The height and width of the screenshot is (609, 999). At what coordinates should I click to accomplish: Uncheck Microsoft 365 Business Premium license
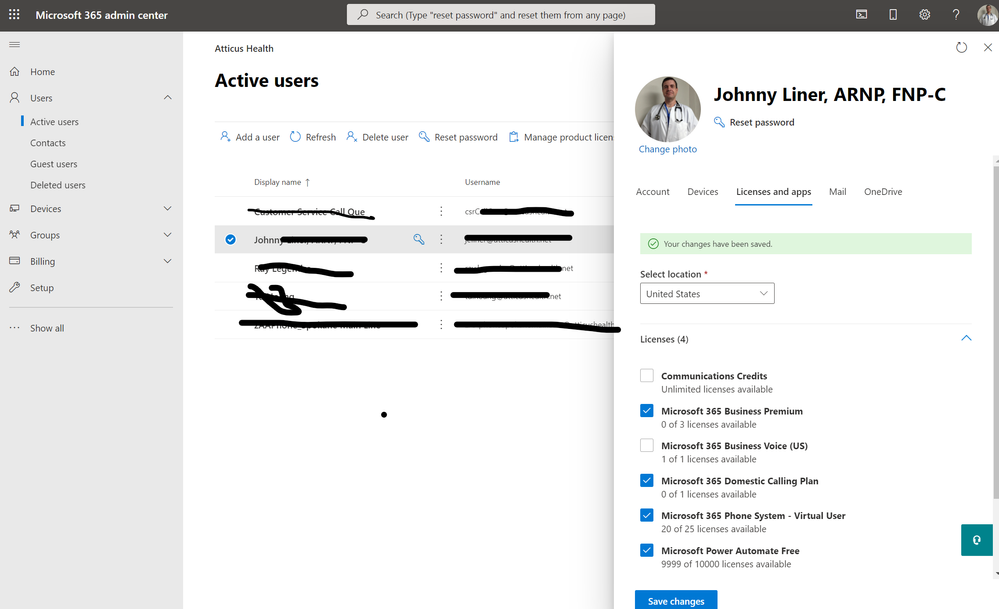(647, 410)
